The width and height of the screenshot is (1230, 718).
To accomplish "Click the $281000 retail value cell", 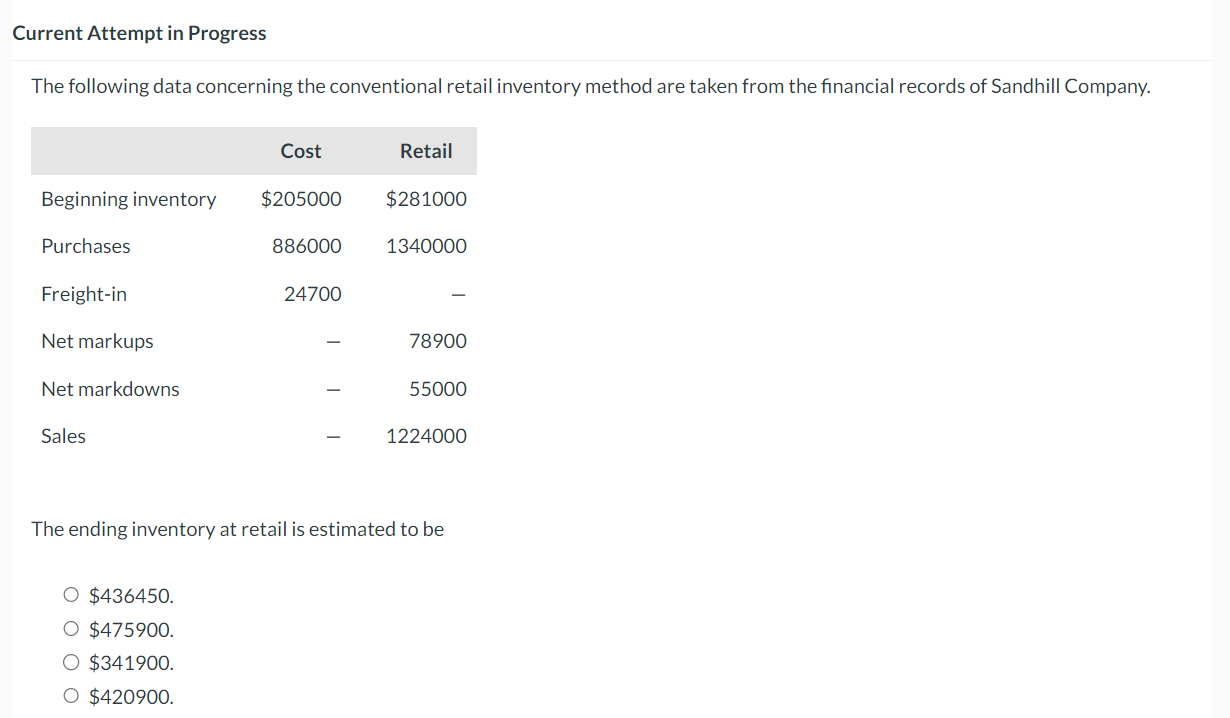I will pos(426,199).
